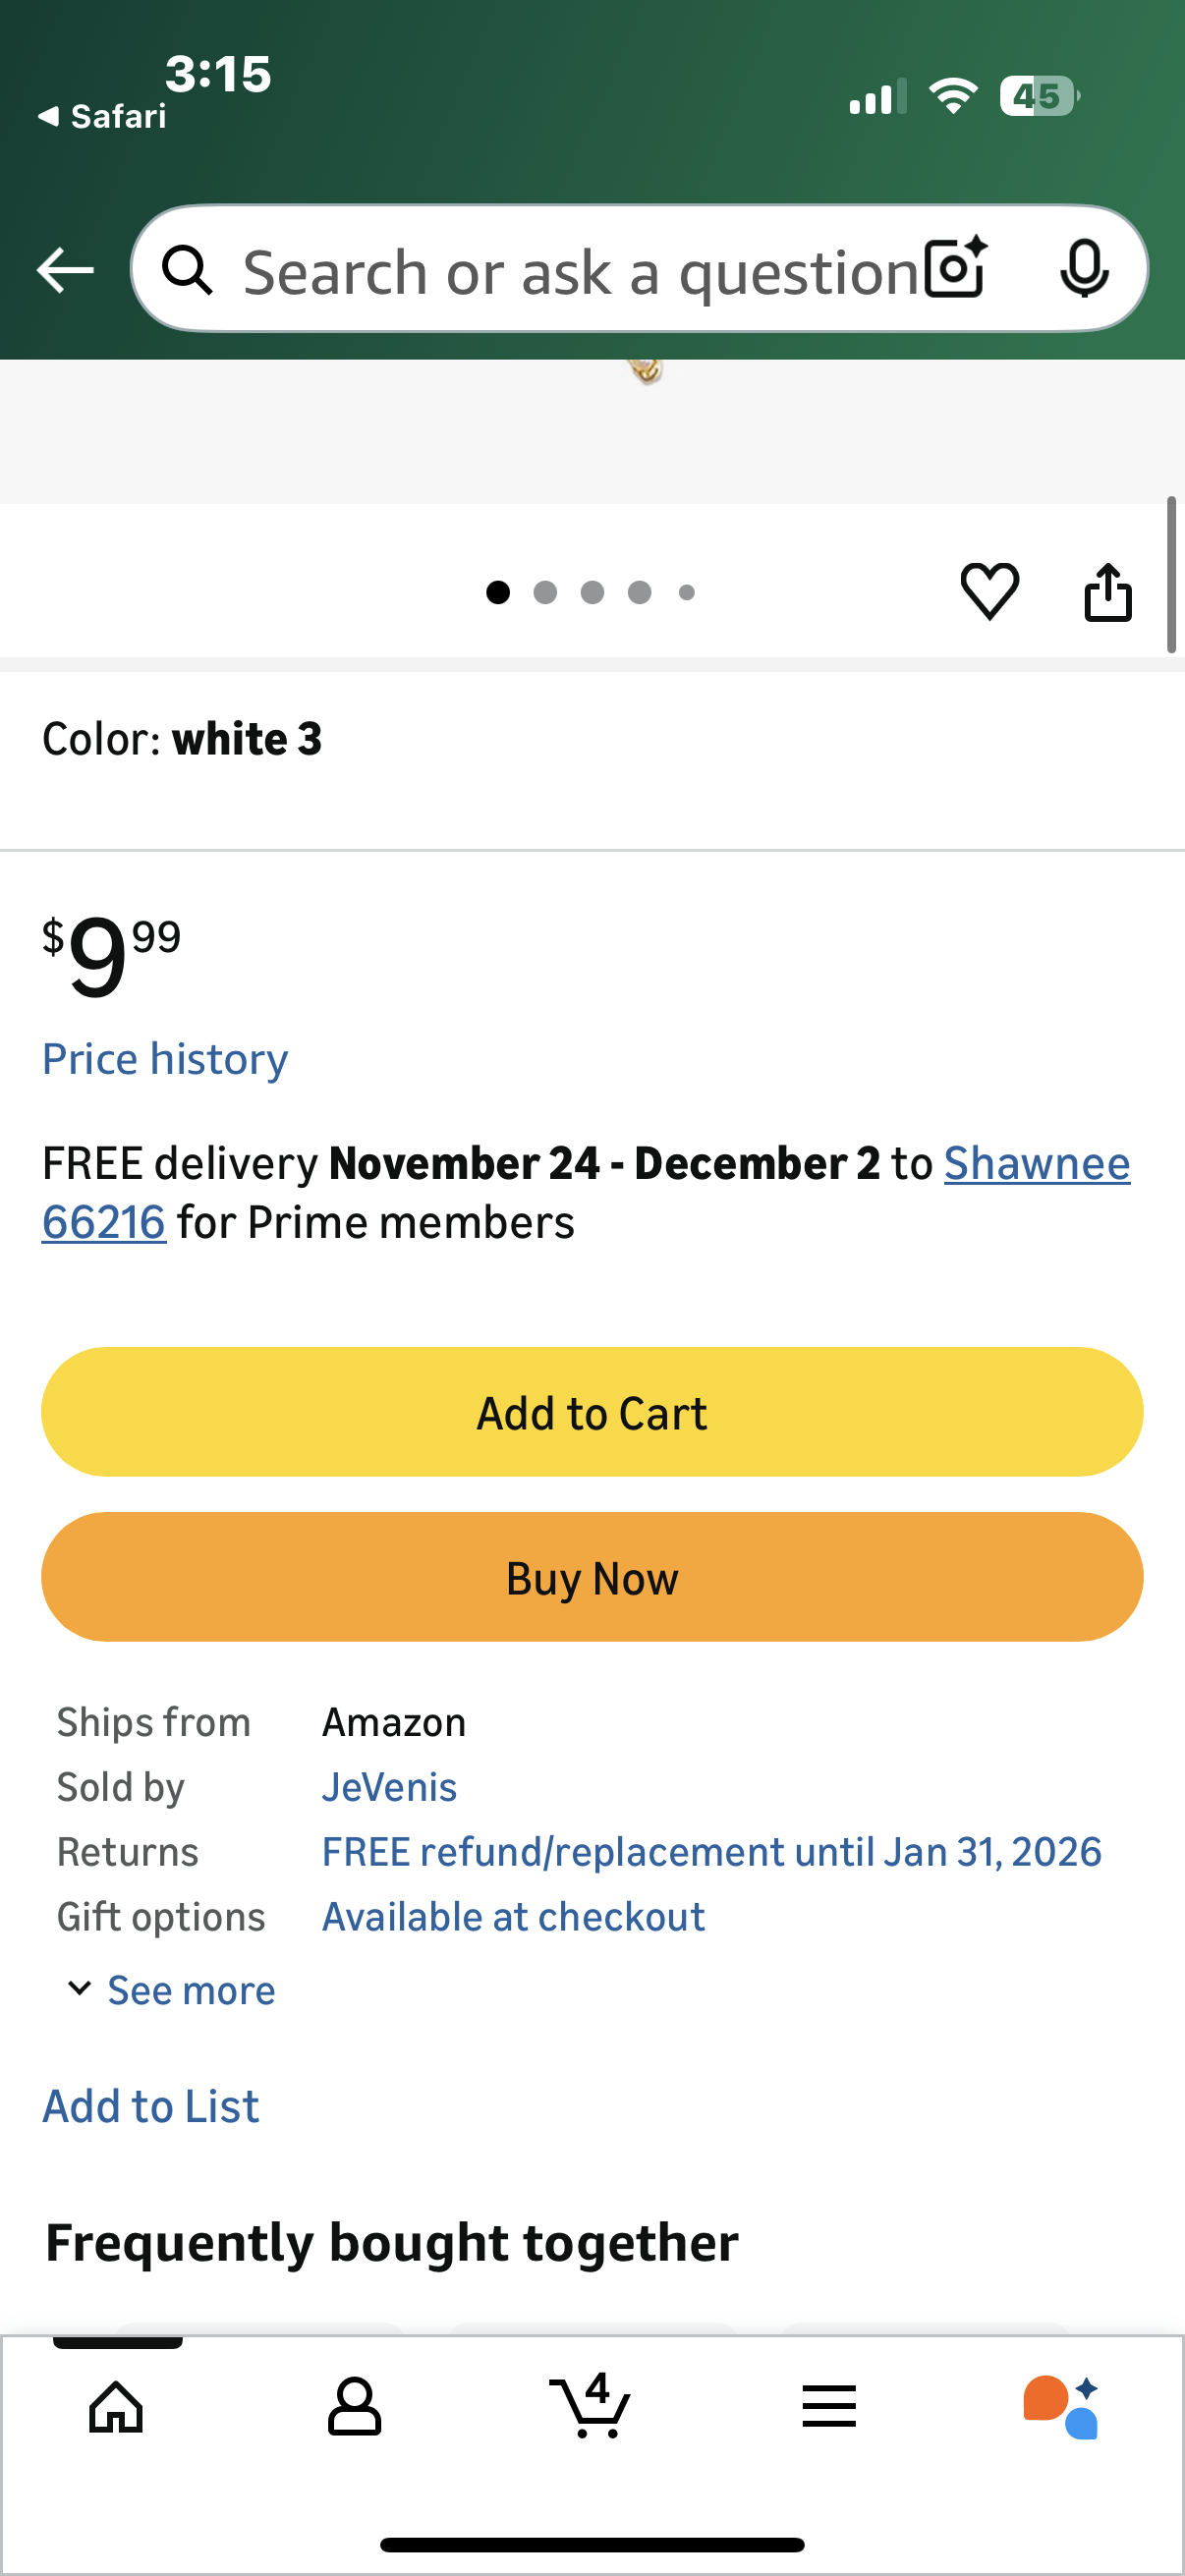Open Add to List option
Screen dimensions: 1185x2576
[x=151, y=2106]
